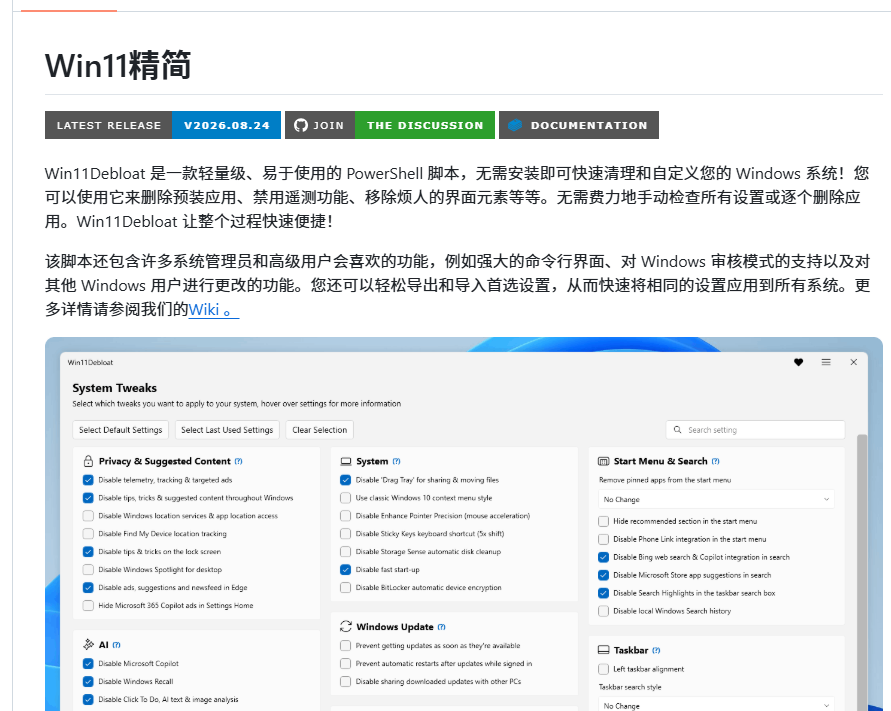Click the AI section help question mark
Viewport: 891px width, 711px height.
click(x=116, y=645)
